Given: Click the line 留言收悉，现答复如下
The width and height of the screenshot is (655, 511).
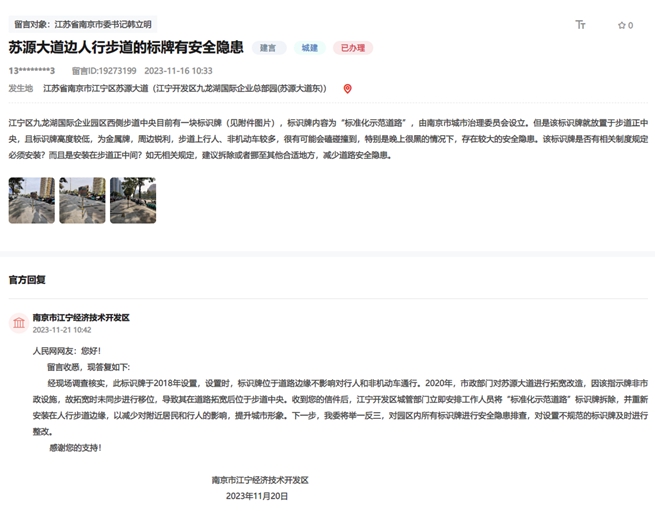Looking at the screenshot, I should 89,367.
